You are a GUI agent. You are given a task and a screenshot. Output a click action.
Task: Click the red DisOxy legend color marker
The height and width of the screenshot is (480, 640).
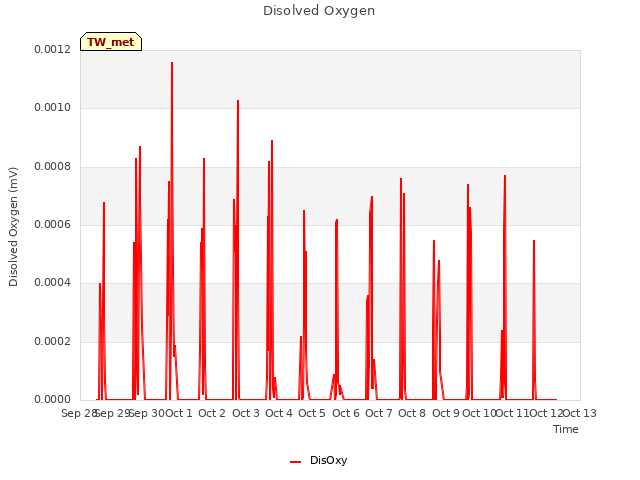[x=296, y=462]
